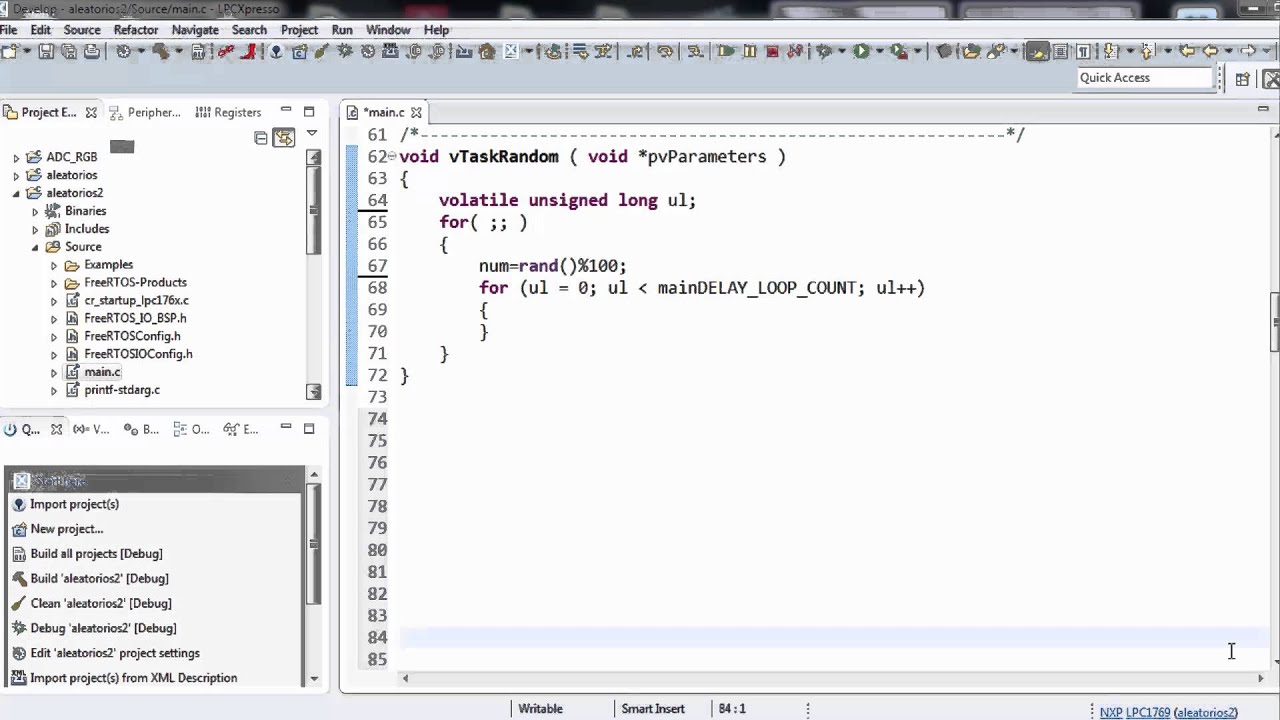This screenshot has width=1280, height=720.
Task: Click the red boot icon in toolbar
Action: point(249,51)
